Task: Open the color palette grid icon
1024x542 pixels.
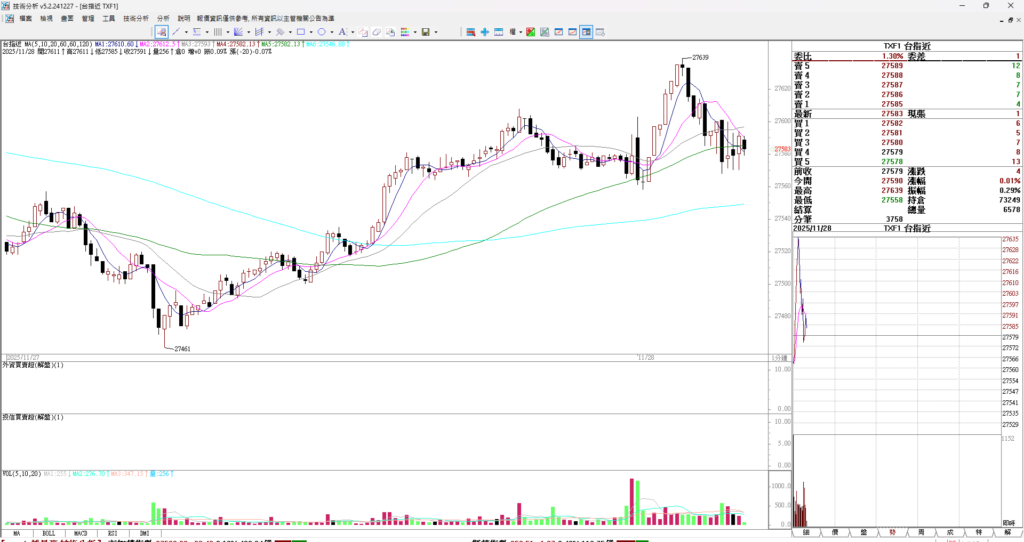Action: (404, 32)
